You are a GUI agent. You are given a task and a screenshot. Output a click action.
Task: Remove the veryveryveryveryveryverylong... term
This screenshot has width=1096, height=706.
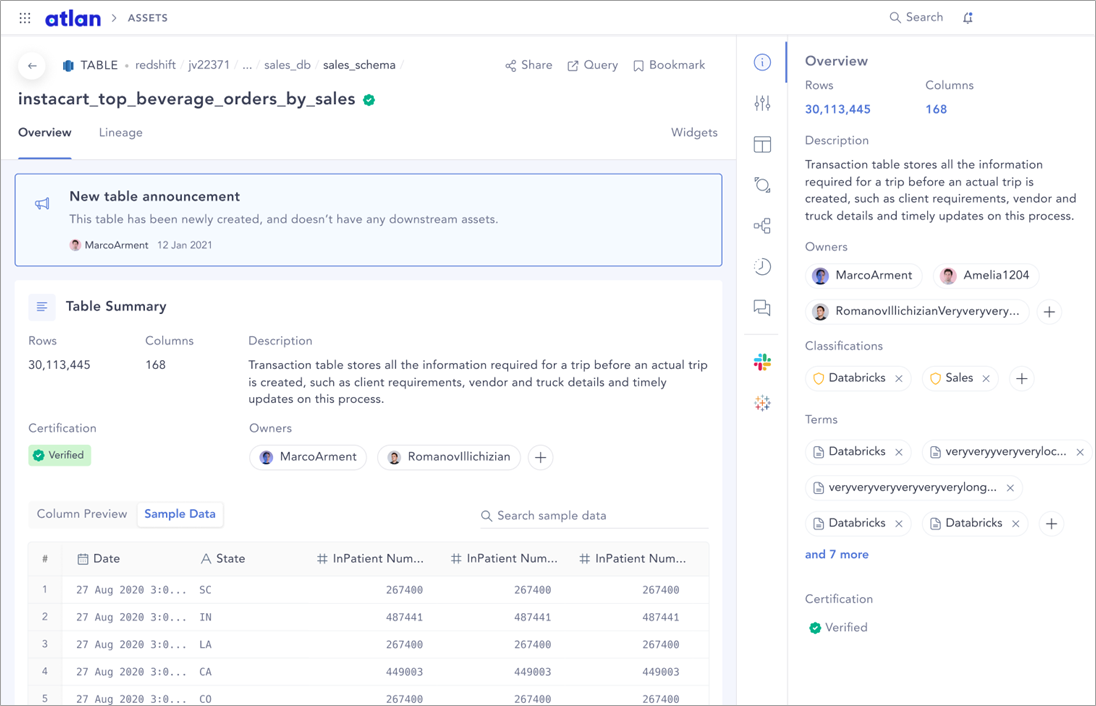[1010, 488]
